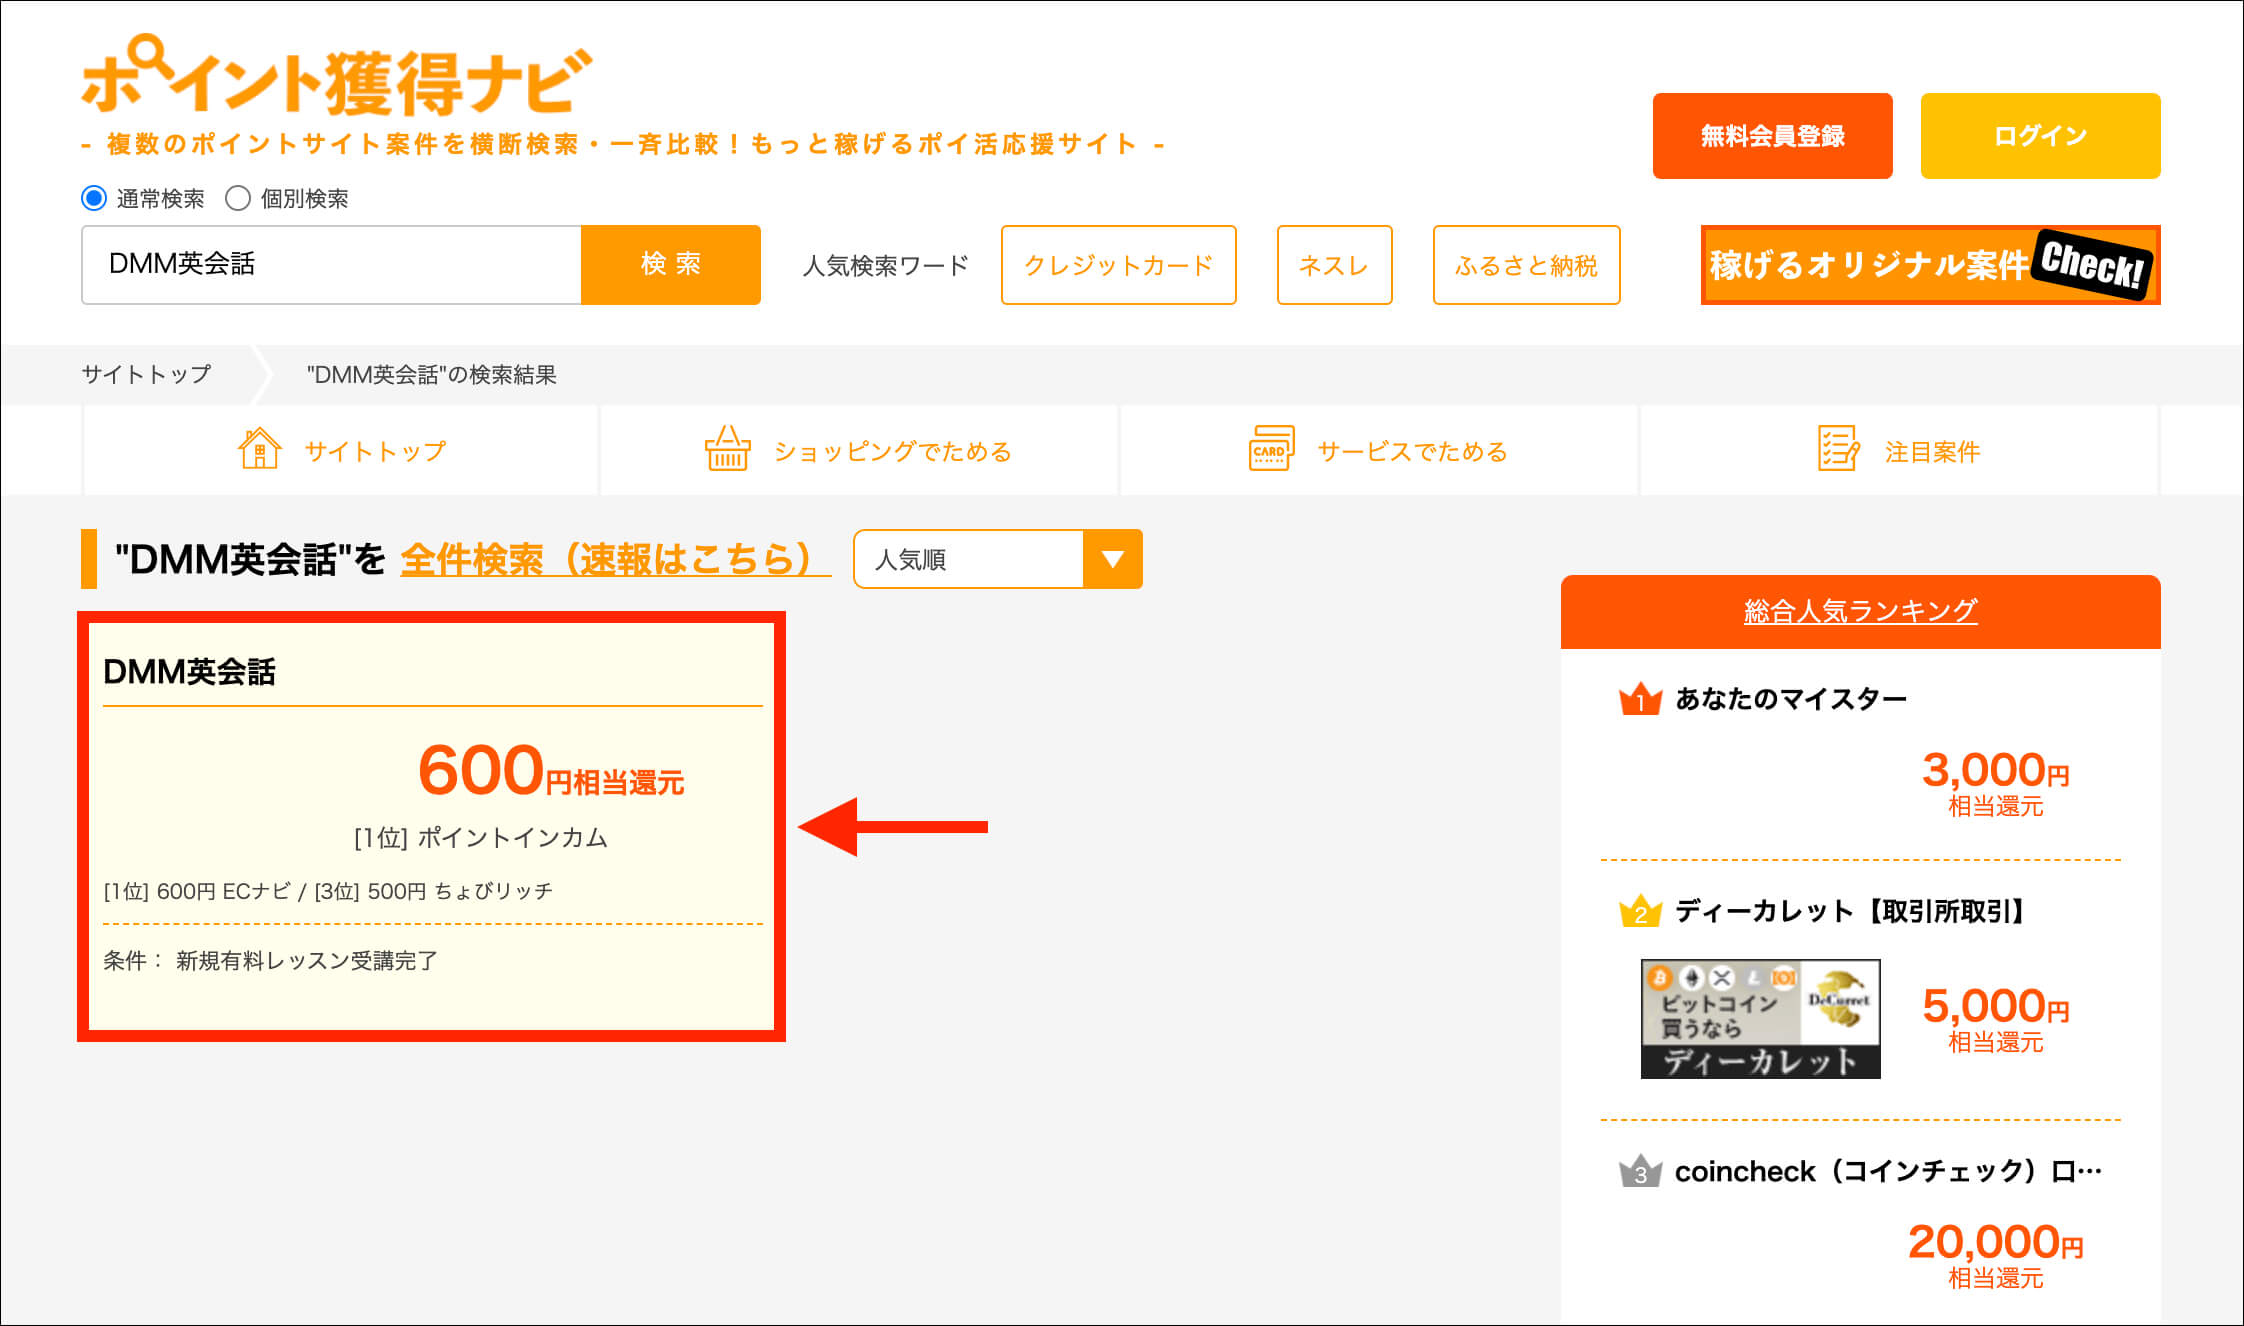Open the サイトトップ navigation tab
Screen dimensions: 2244x1326
pyautogui.click(x=340, y=450)
